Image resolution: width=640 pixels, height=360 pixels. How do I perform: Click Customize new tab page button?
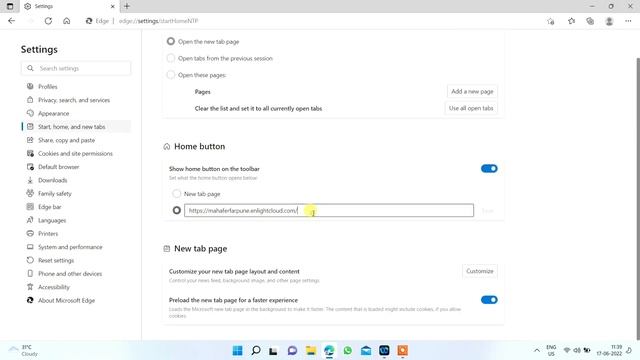click(x=480, y=271)
